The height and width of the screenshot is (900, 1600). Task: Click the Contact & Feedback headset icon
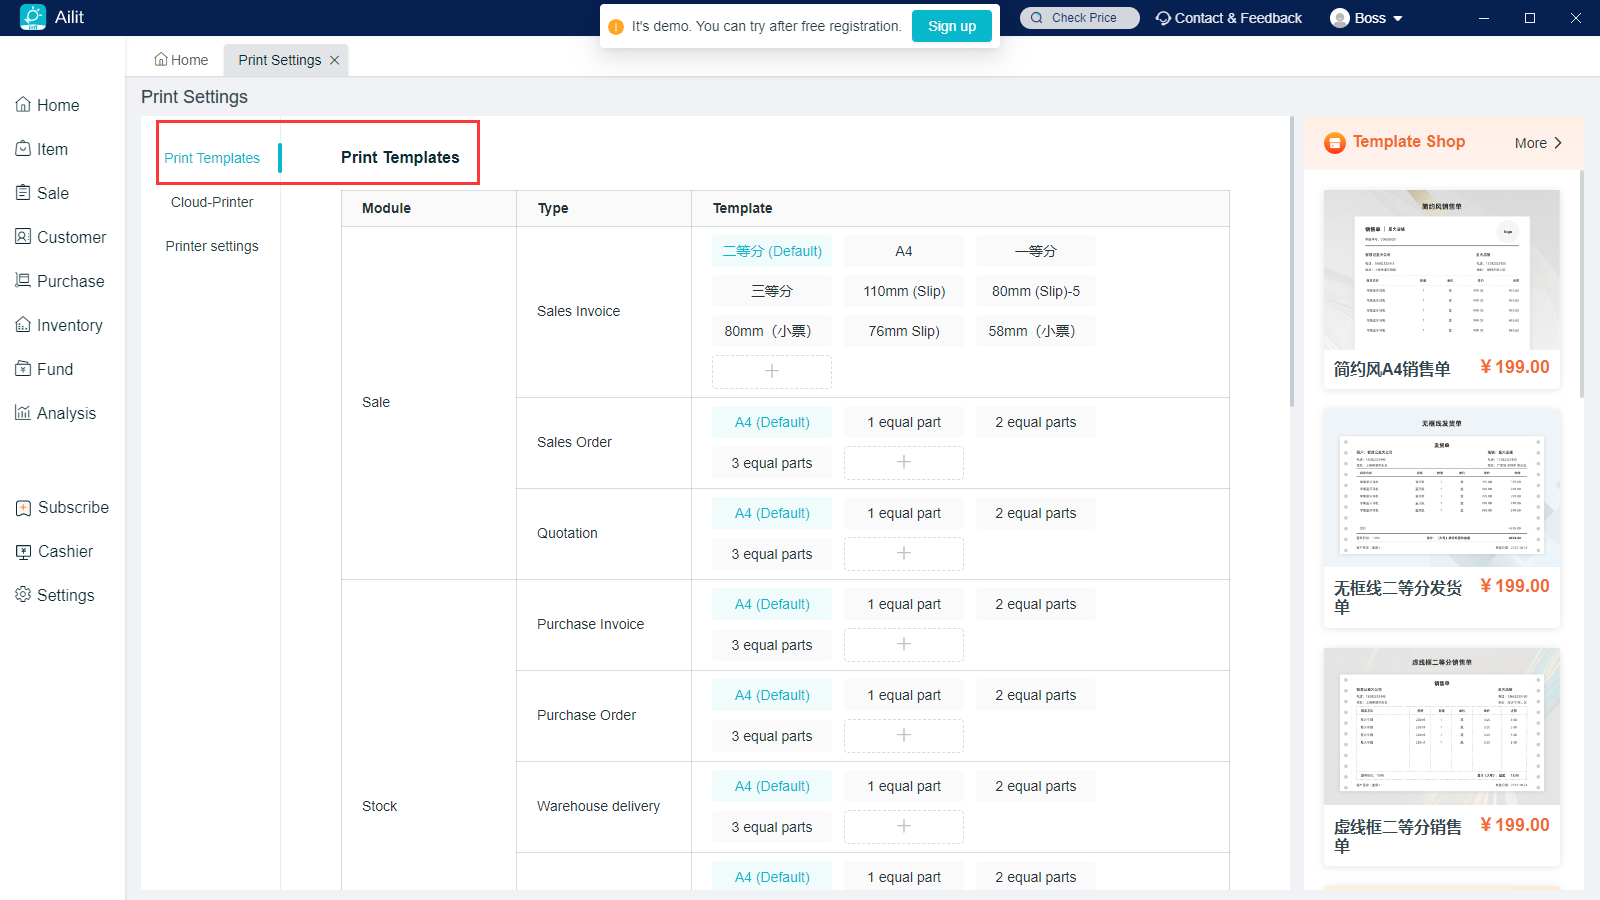(1163, 18)
